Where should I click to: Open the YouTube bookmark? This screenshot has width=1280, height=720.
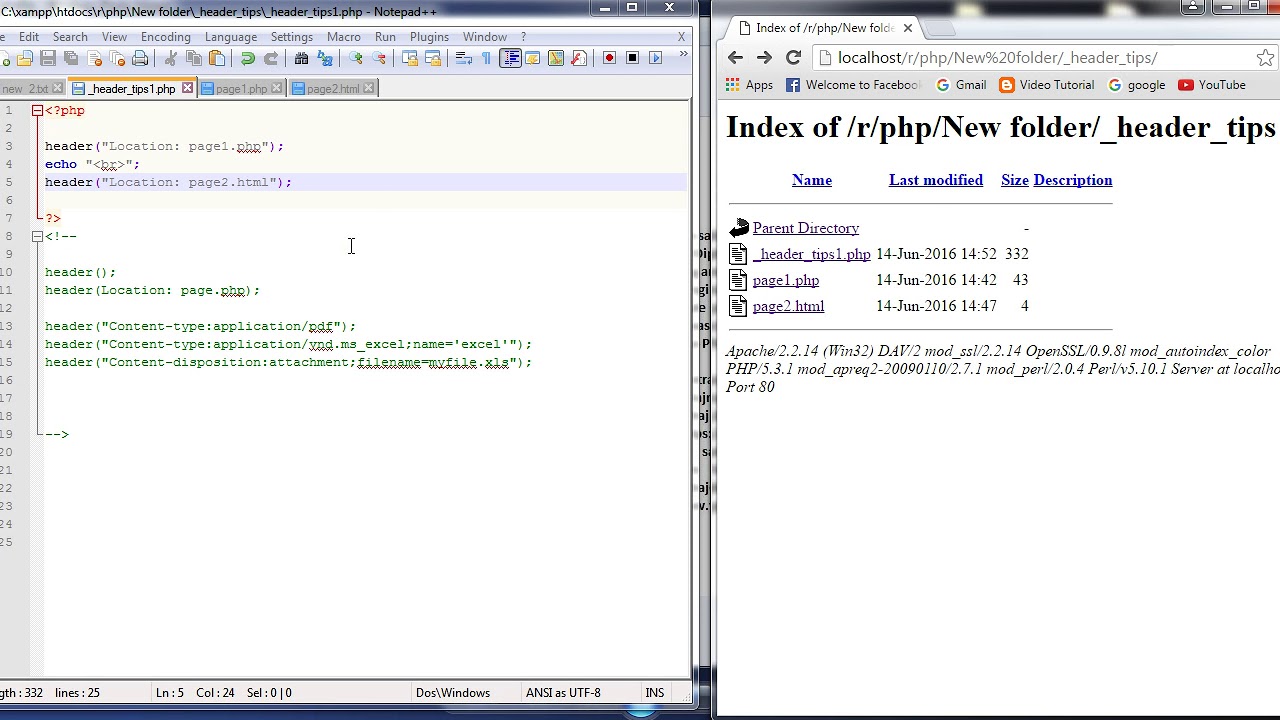(x=1212, y=85)
